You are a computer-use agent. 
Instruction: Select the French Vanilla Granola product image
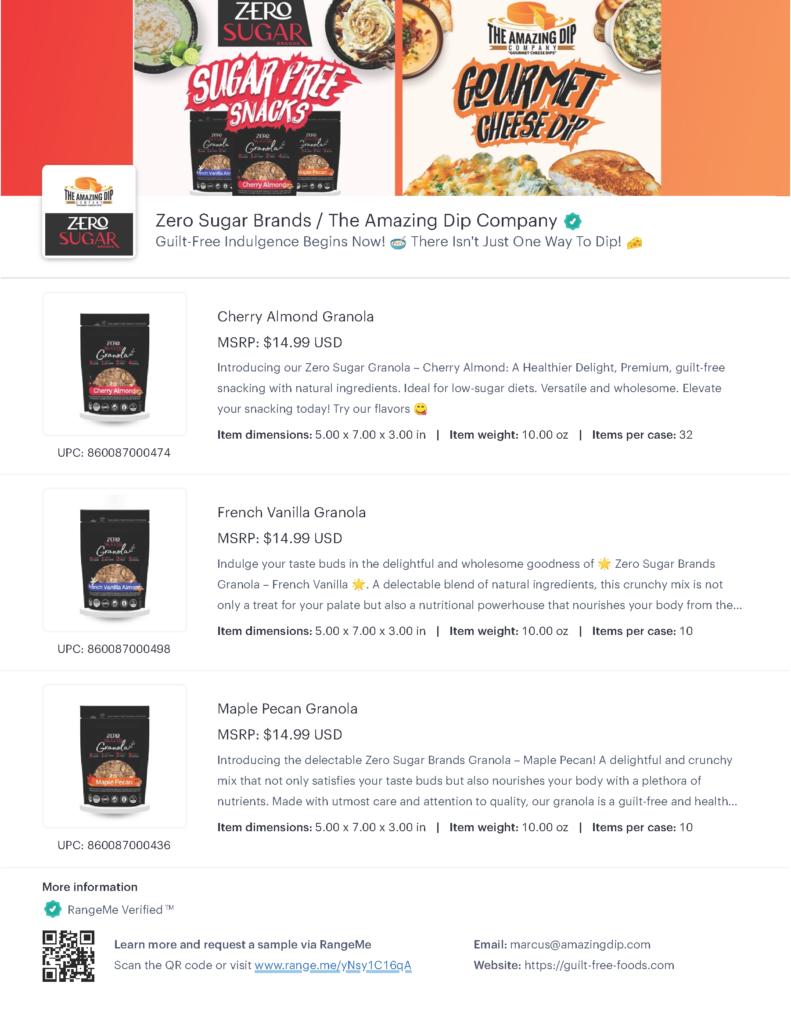point(115,560)
